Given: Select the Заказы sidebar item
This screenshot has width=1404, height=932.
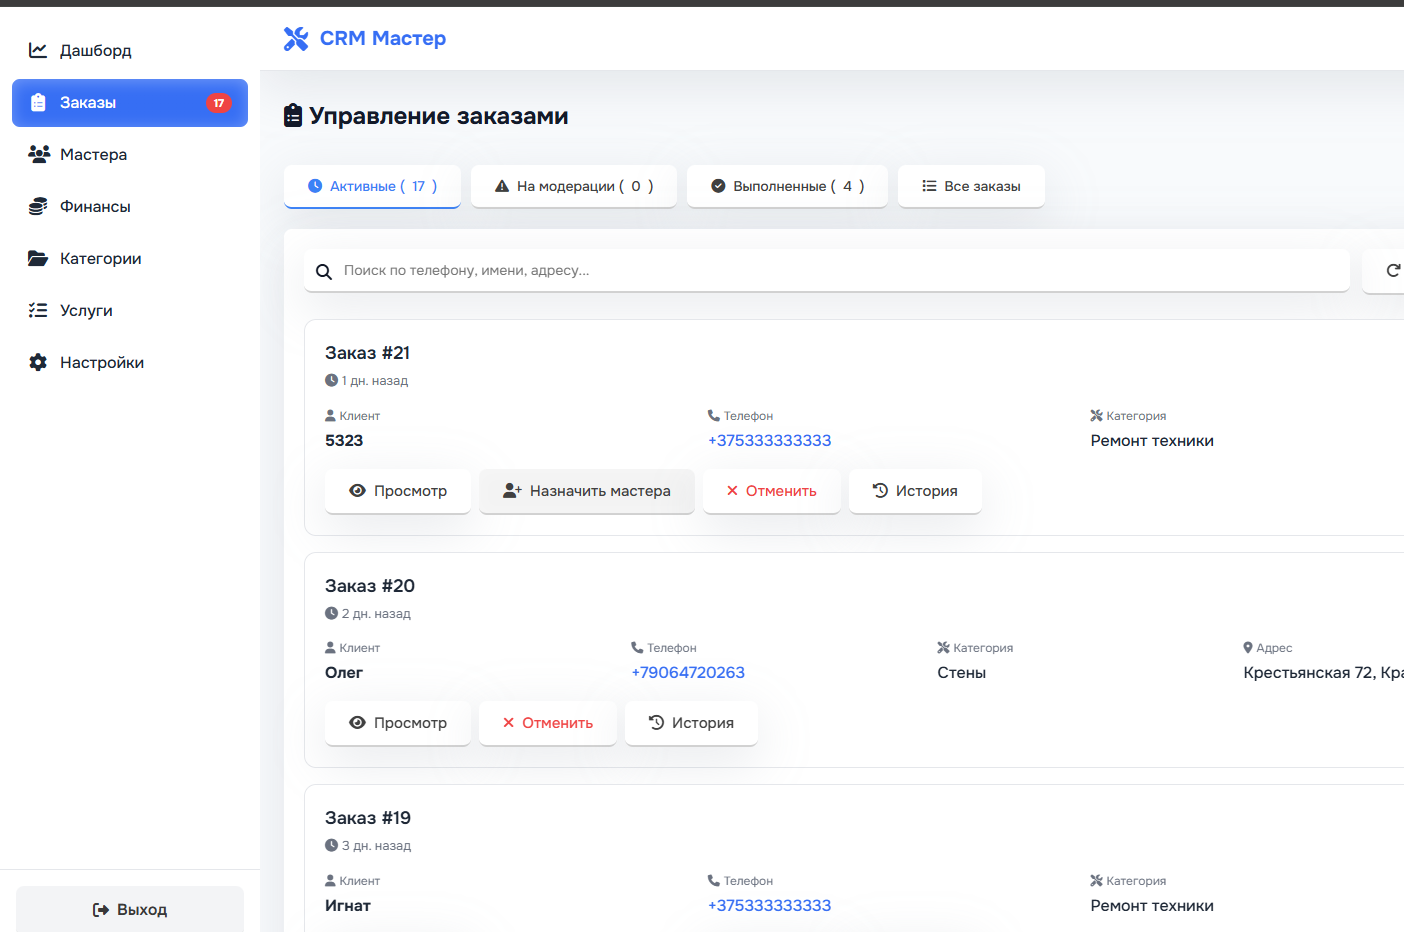Looking at the screenshot, I should pyautogui.click(x=130, y=102).
